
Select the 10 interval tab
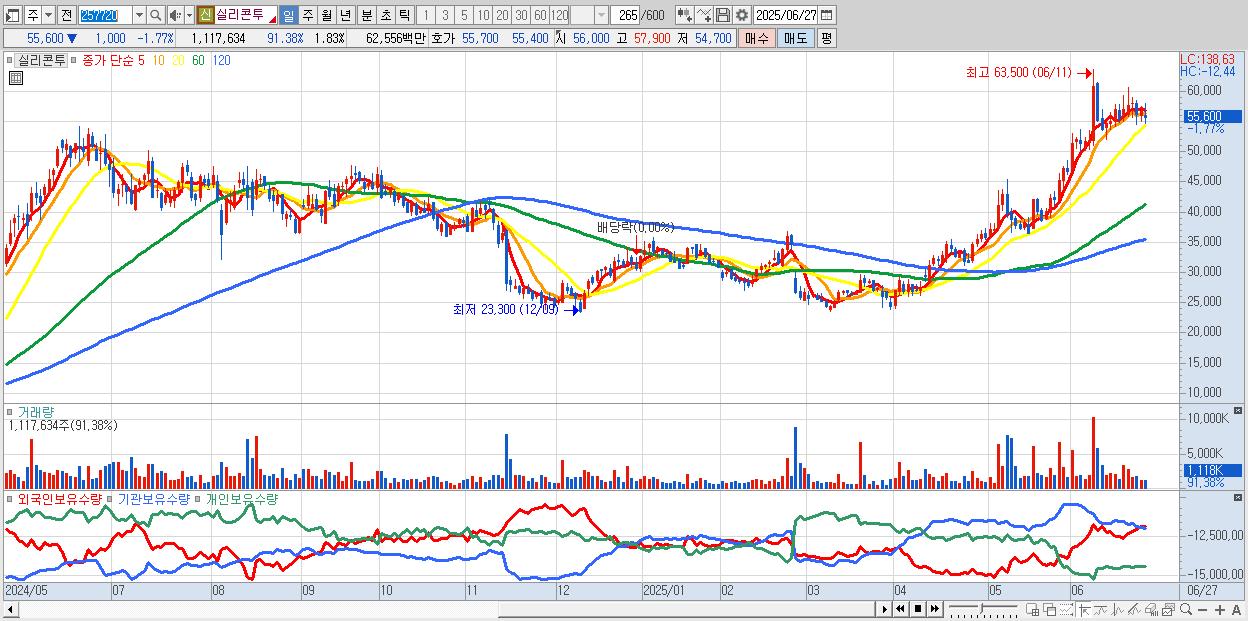click(483, 15)
